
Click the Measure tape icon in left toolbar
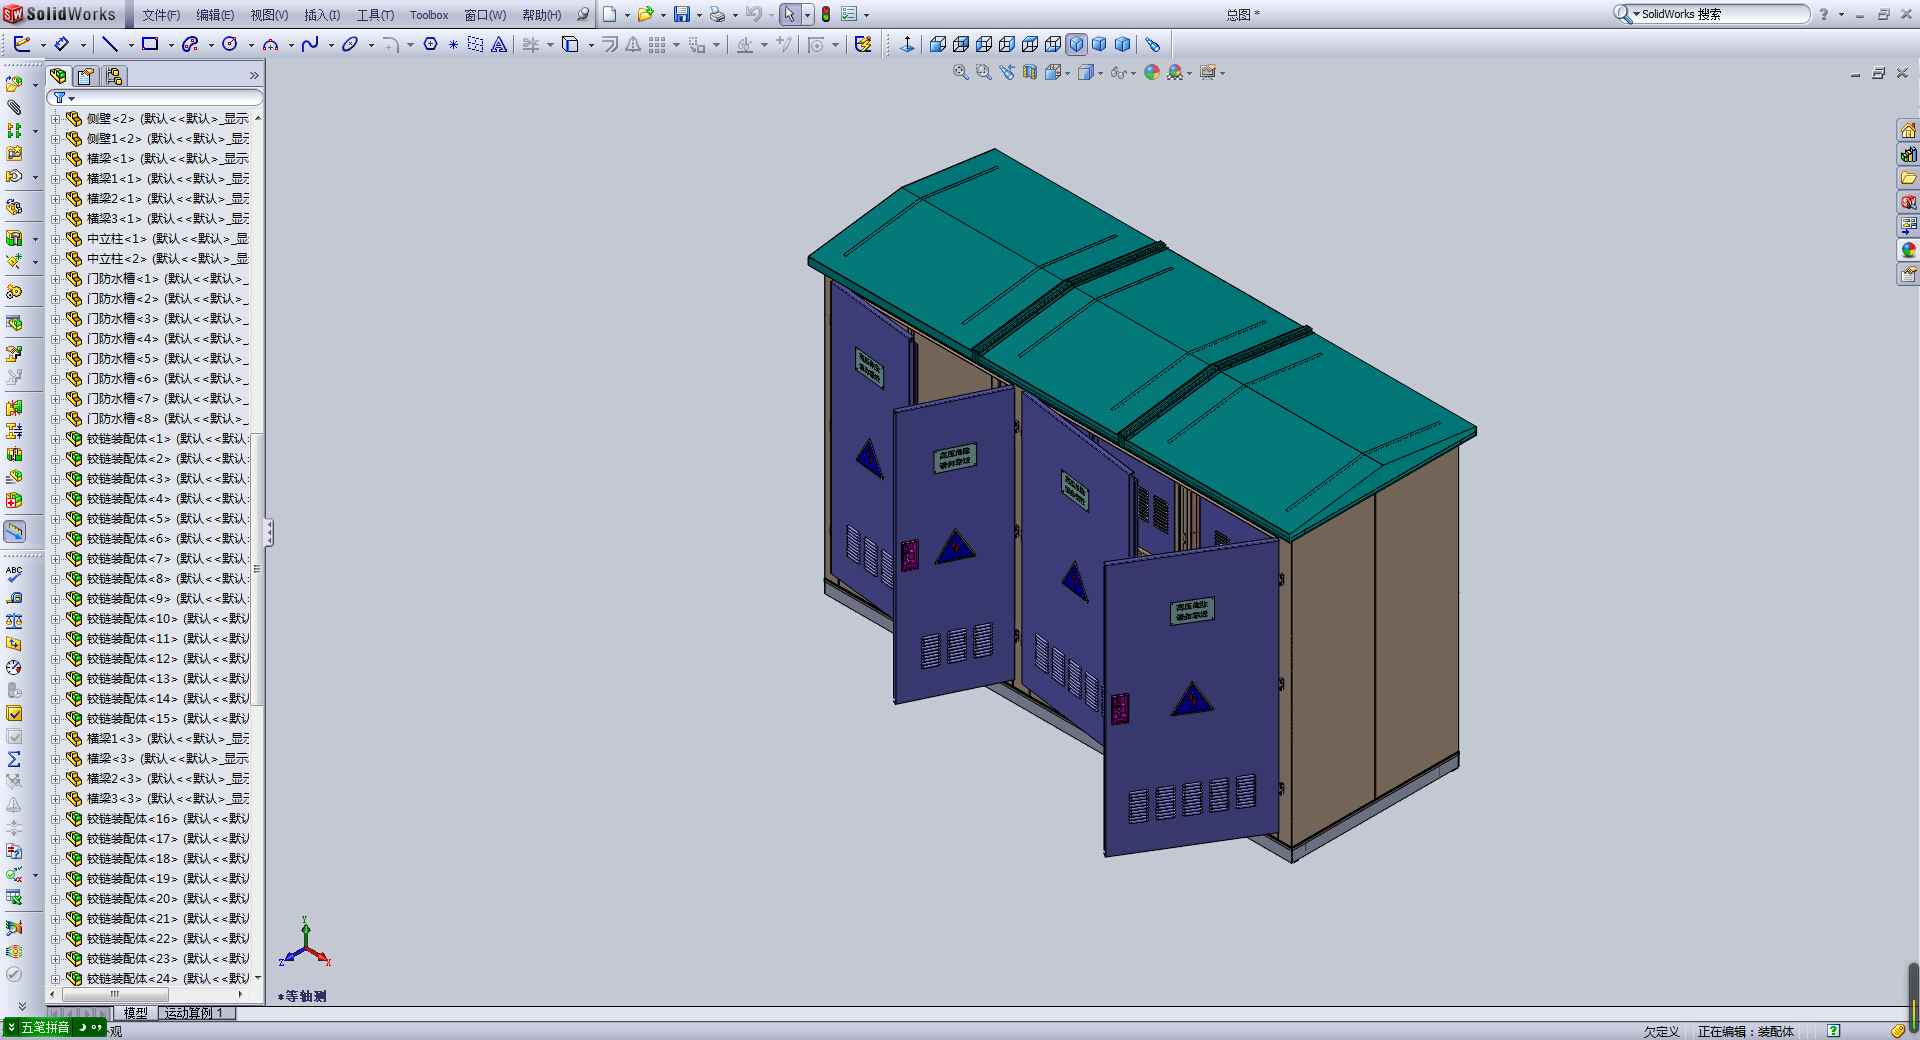(14, 598)
